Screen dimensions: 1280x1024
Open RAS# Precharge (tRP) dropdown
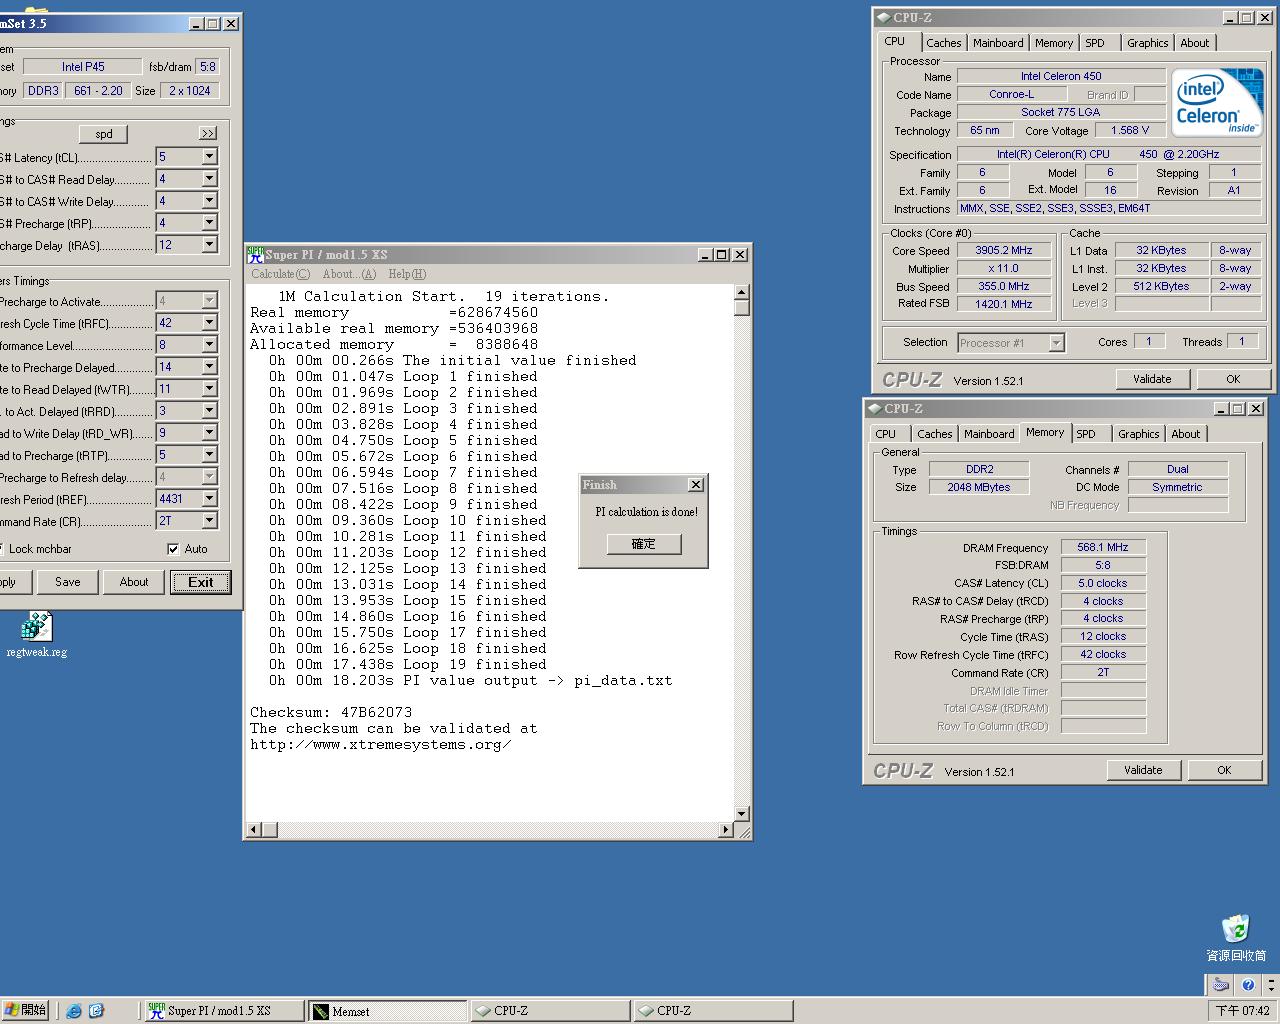point(209,223)
